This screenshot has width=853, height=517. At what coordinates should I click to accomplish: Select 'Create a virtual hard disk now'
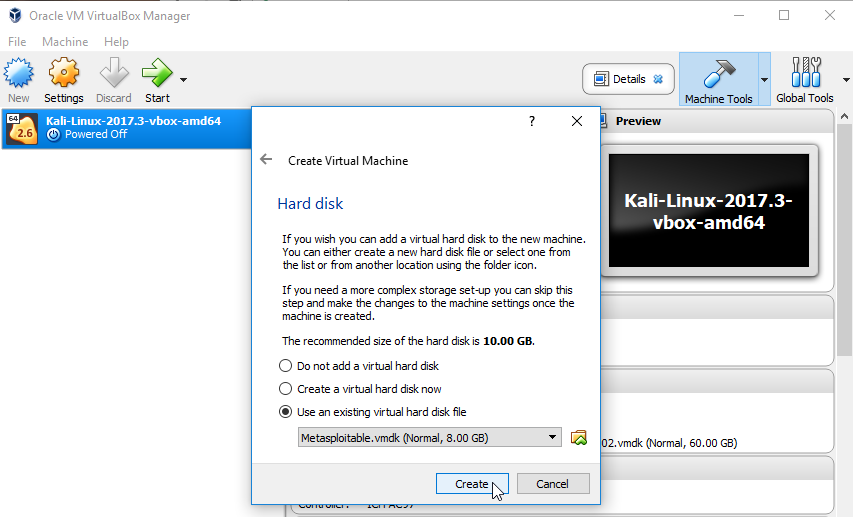(x=286, y=389)
